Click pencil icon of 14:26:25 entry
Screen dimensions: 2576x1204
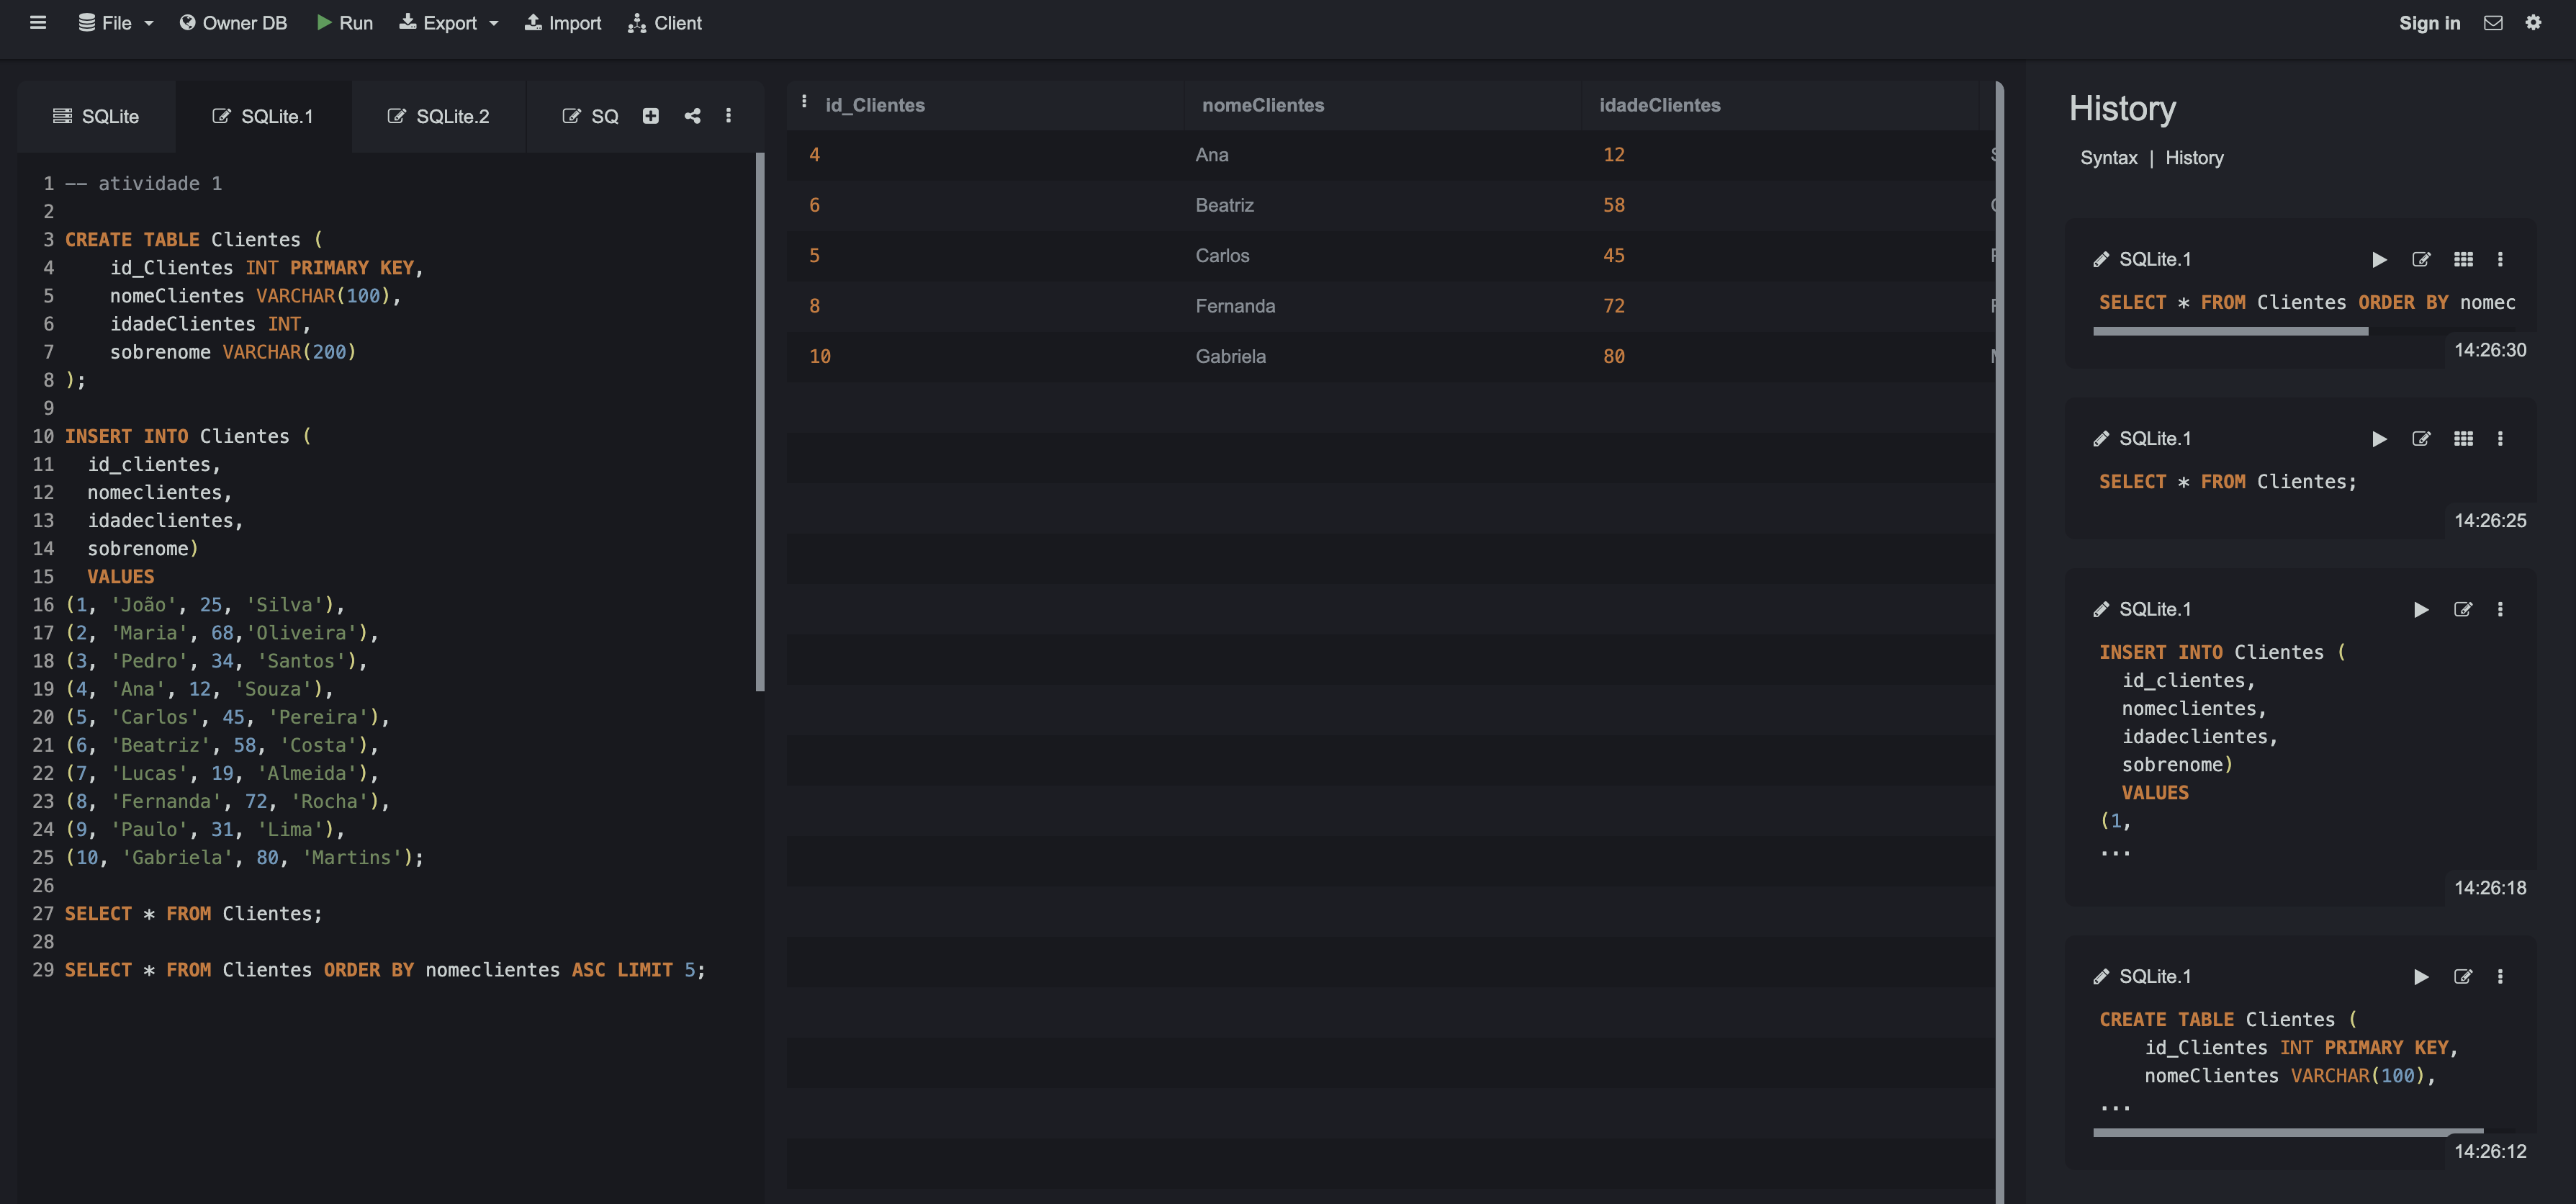pos(2101,439)
